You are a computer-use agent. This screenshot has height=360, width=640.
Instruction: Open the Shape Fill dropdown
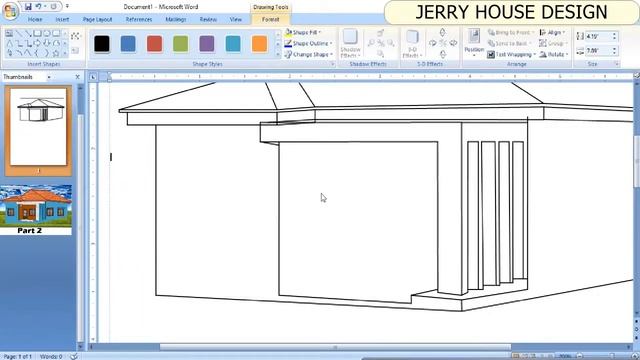[x=303, y=32]
